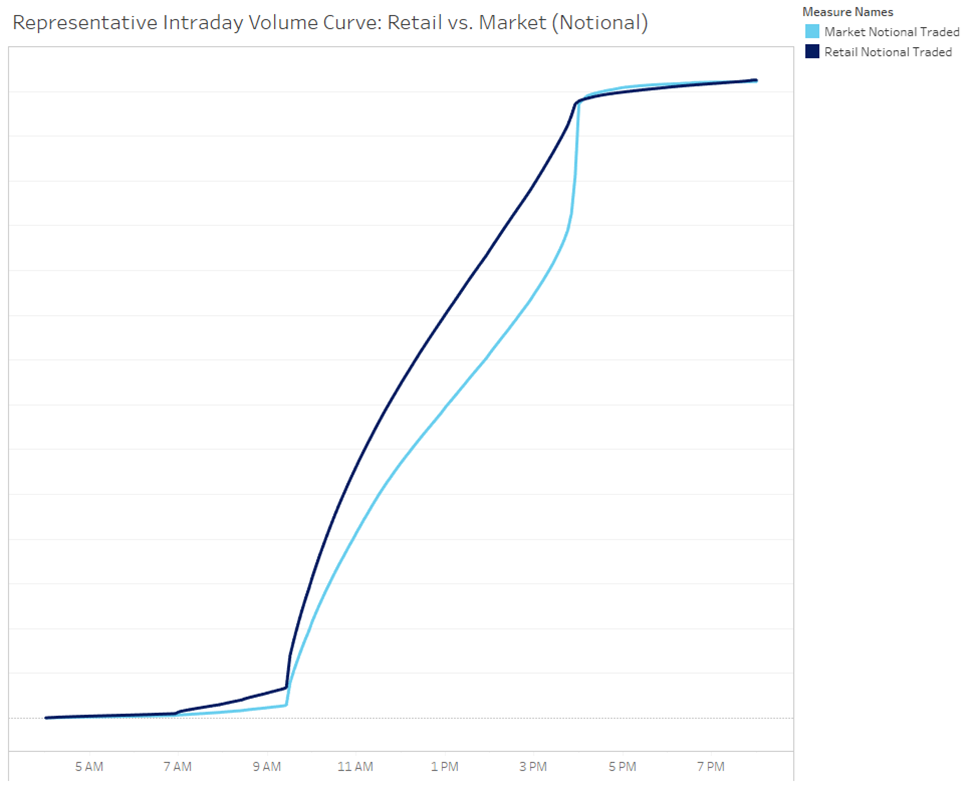Click the 3 PM axis label

533,767
